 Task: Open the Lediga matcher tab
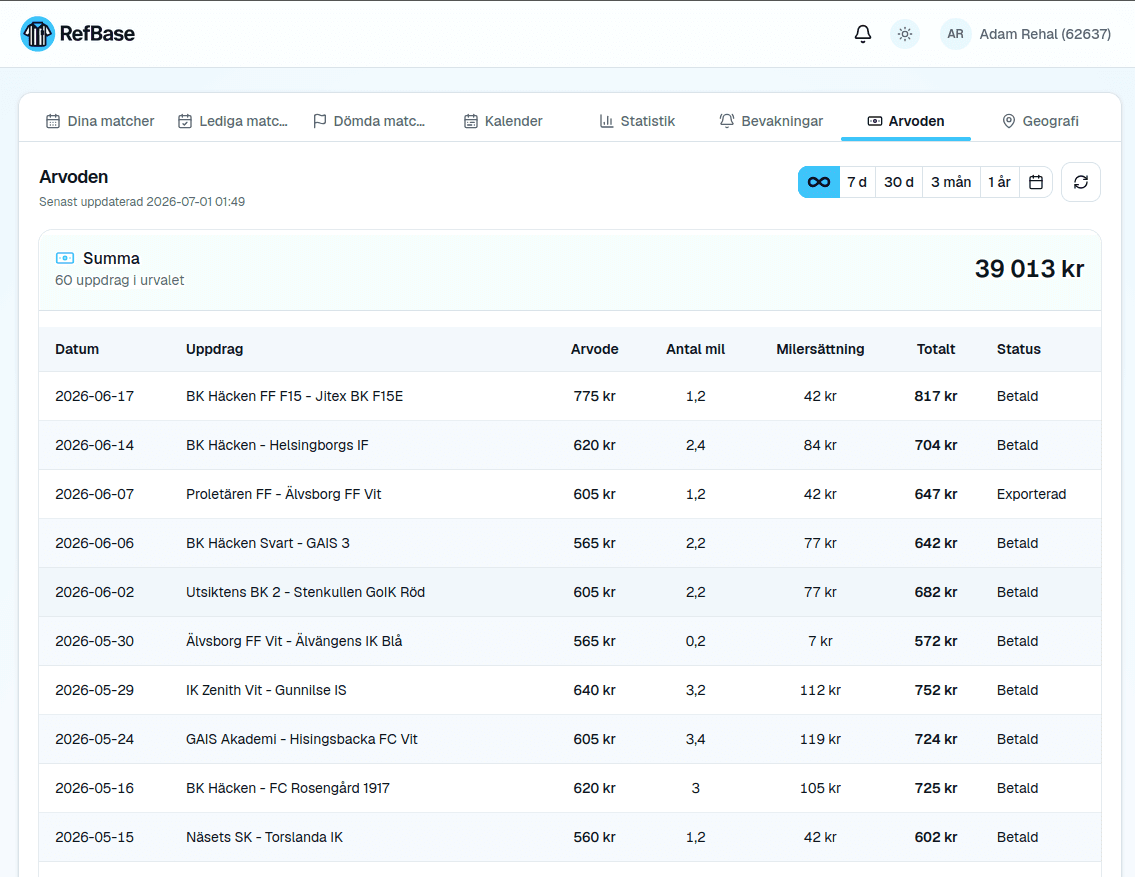233,121
